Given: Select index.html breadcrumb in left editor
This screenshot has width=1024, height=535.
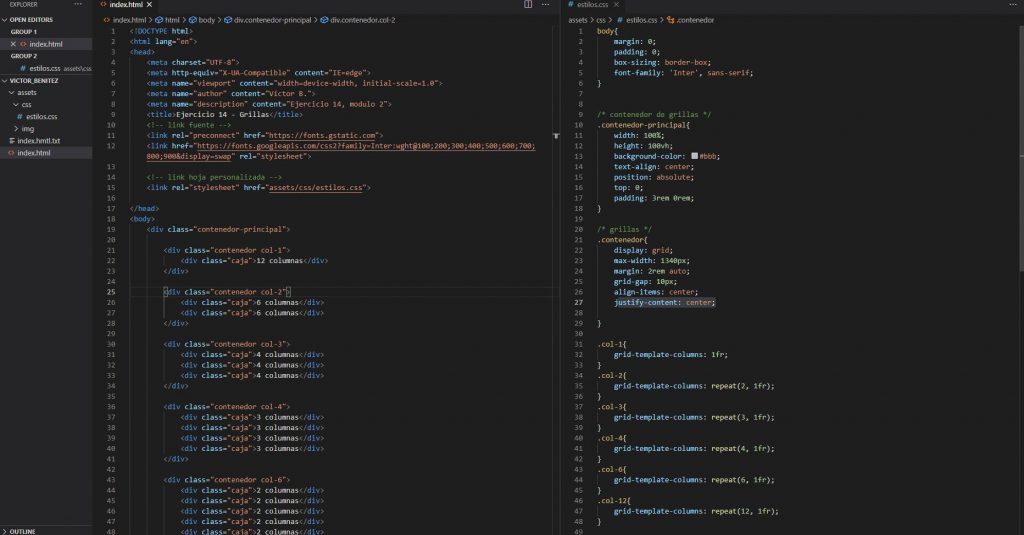Looking at the screenshot, I should [x=129, y=20].
